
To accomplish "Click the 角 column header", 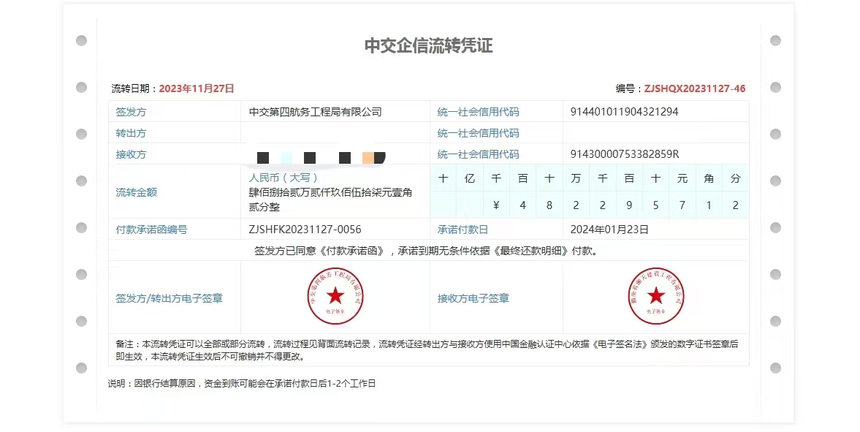I will 709,178.
